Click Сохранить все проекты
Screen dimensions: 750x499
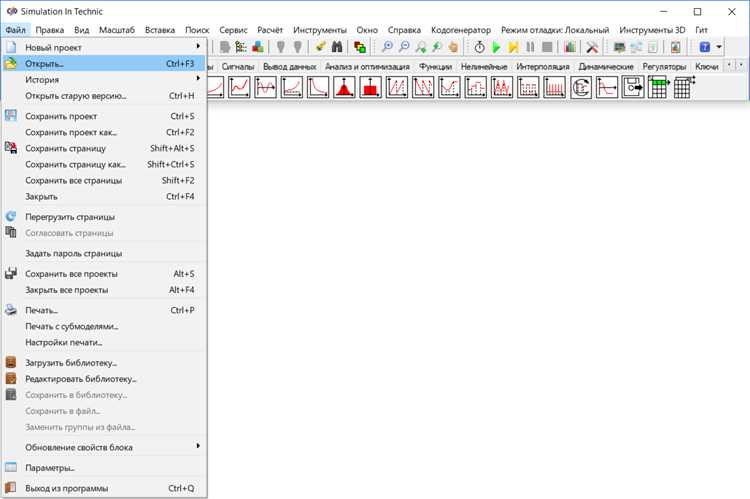pyautogui.click(x=104, y=274)
